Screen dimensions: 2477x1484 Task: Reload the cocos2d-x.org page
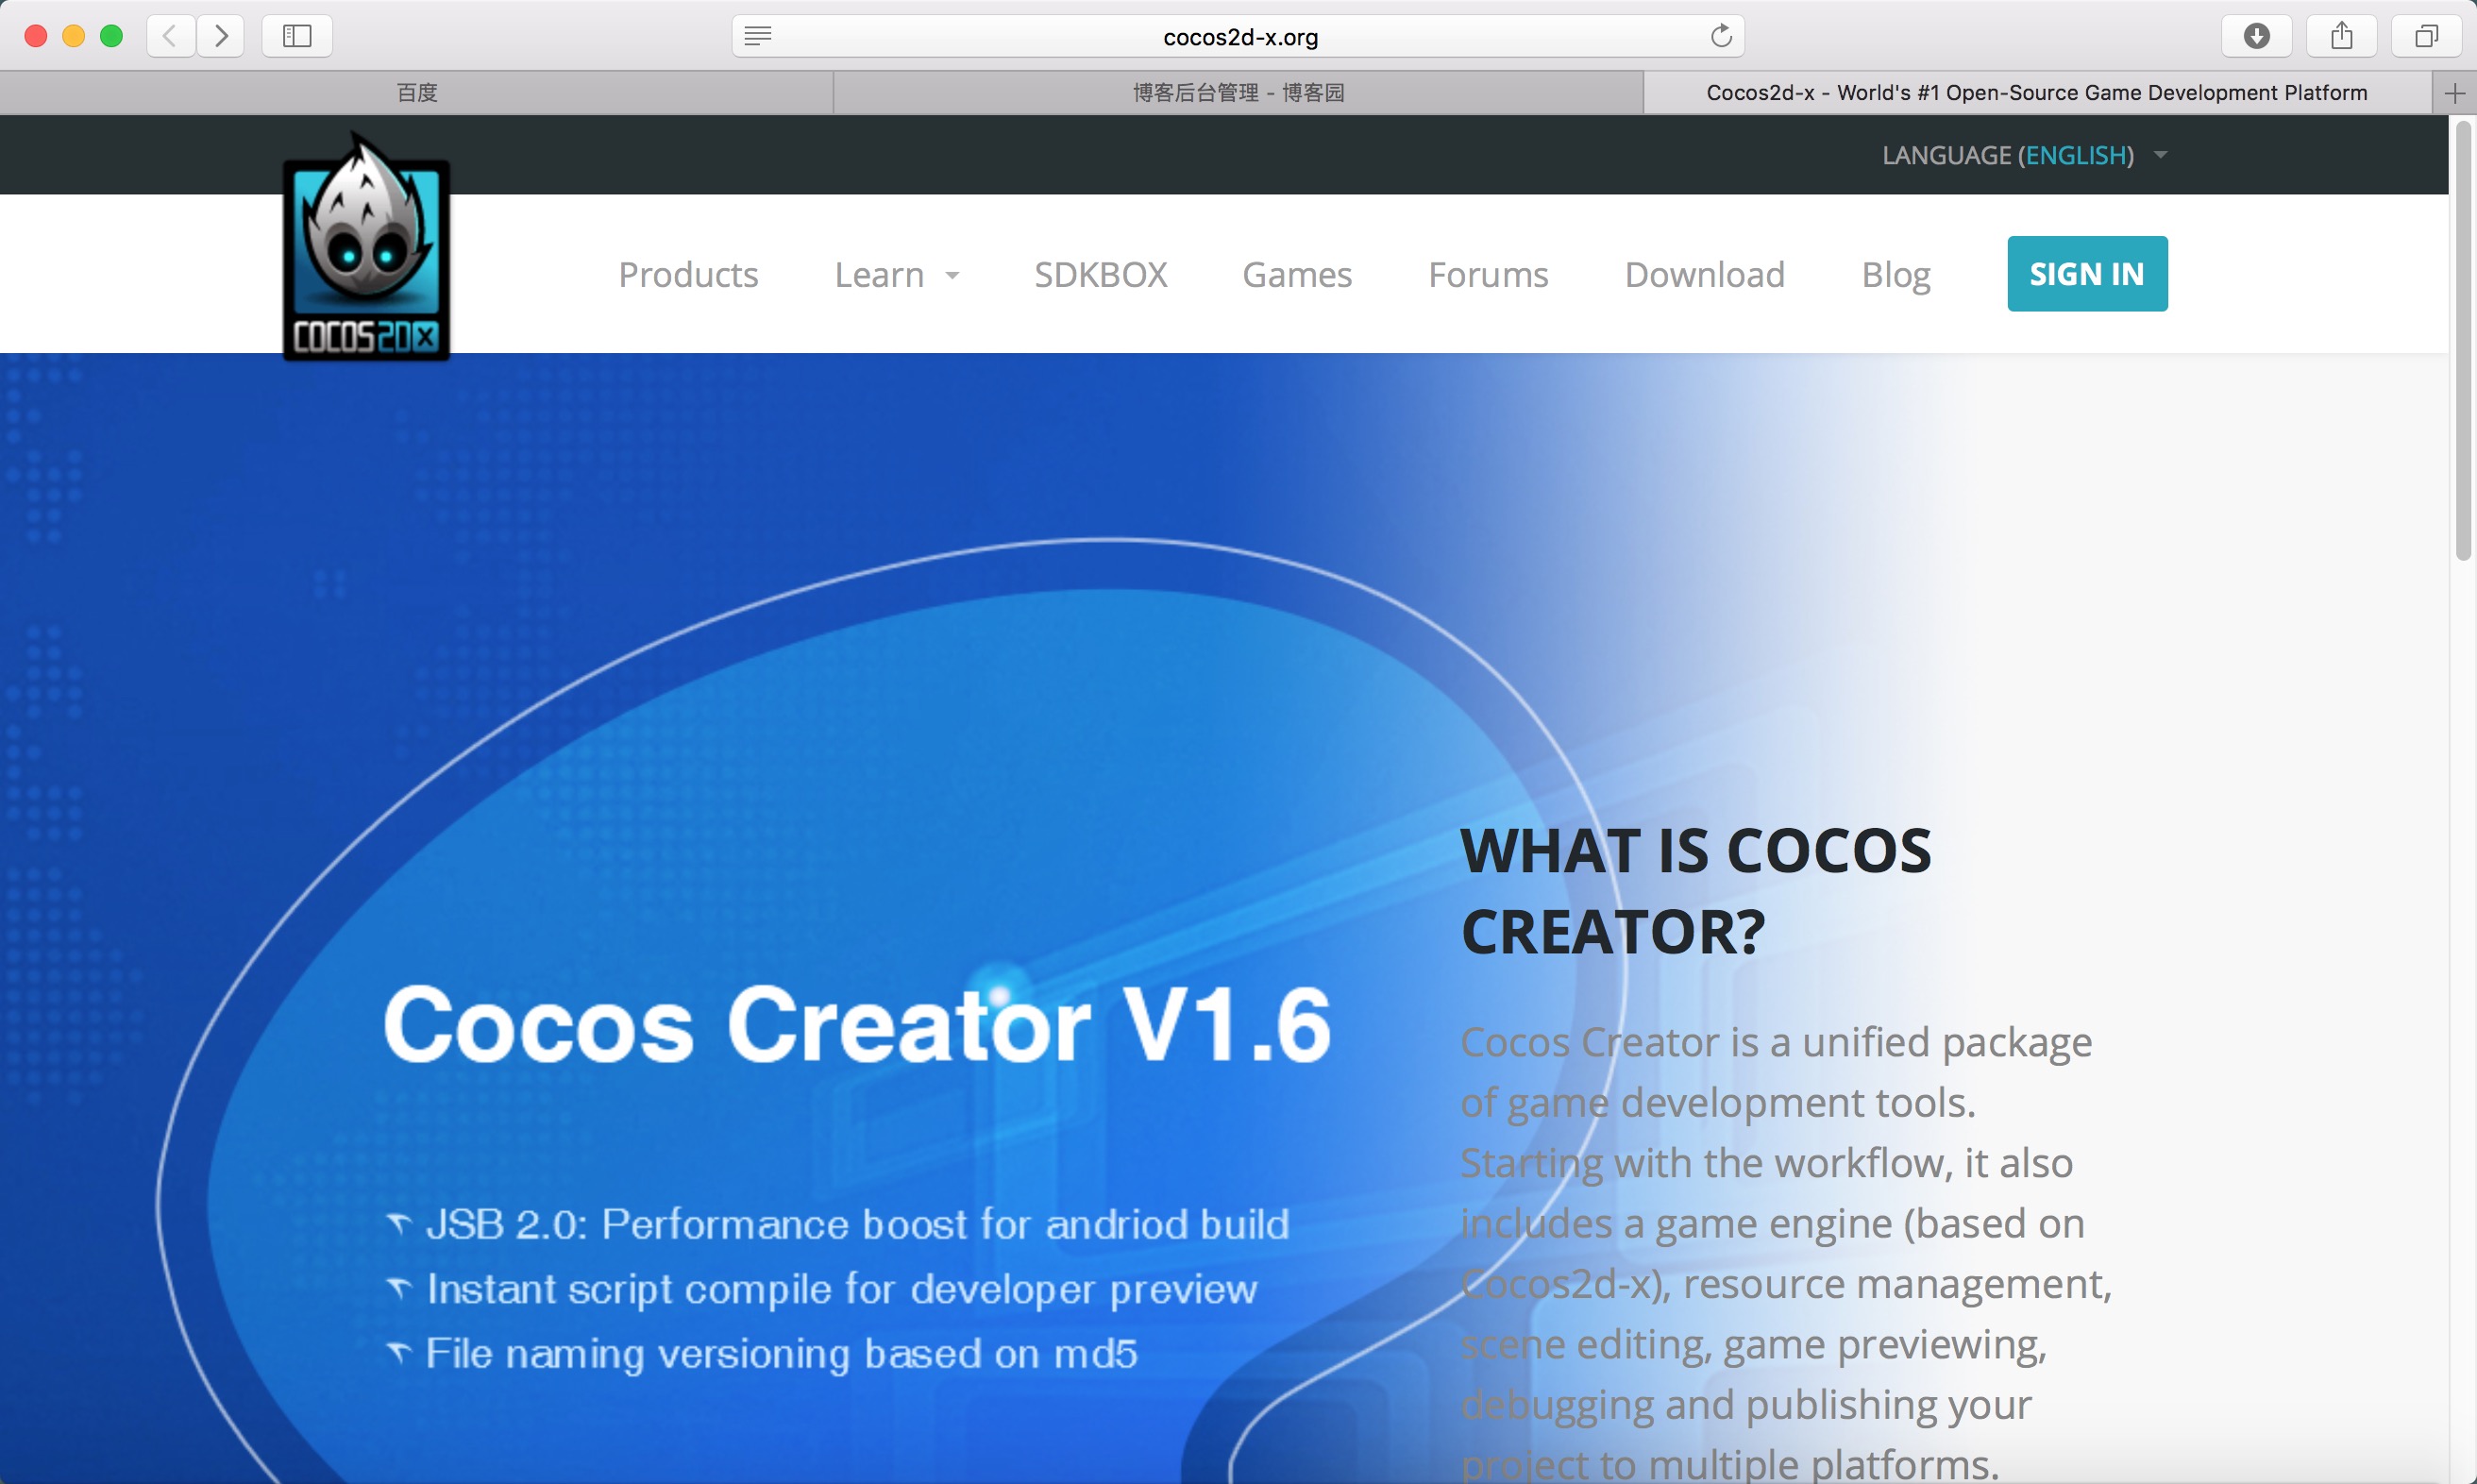pos(1721,36)
